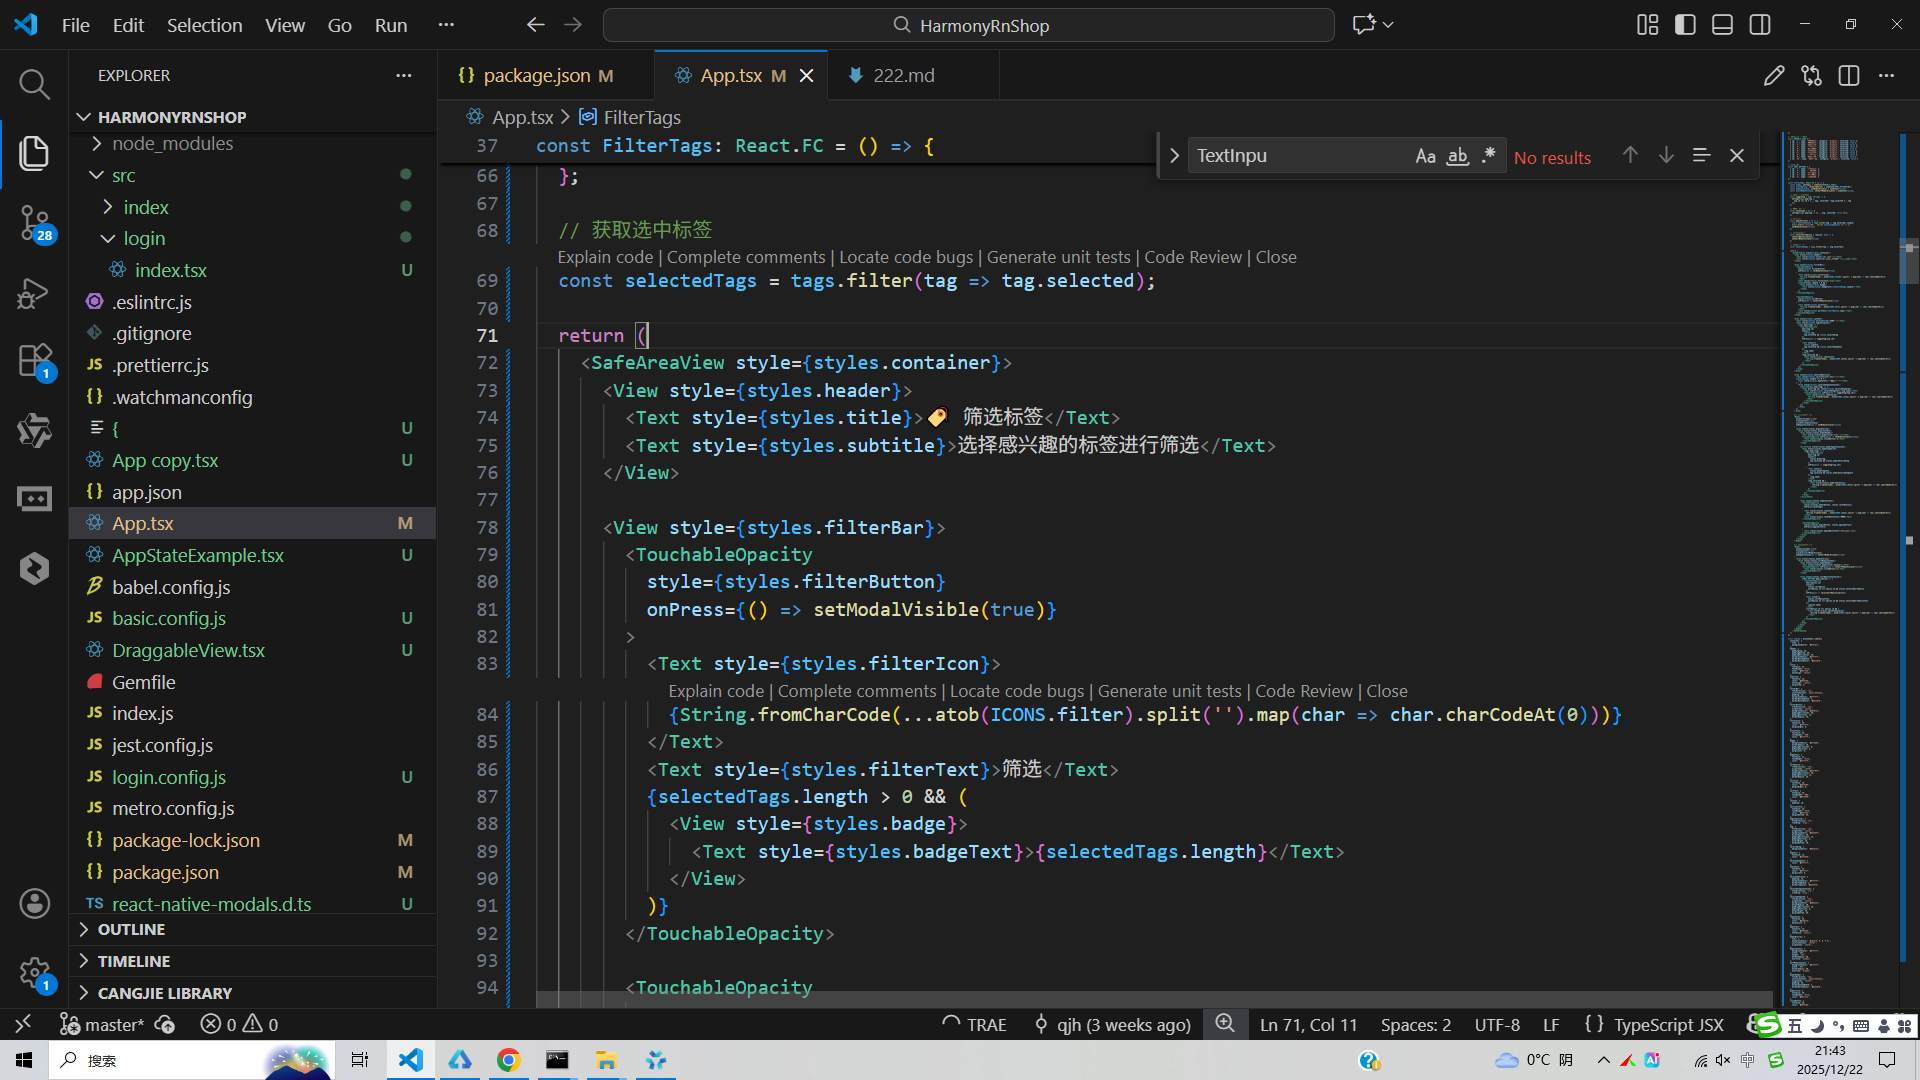The image size is (1920, 1080).
Task: Click TypeScript JSX language mode in status bar
Action: pos(1668,1024)
